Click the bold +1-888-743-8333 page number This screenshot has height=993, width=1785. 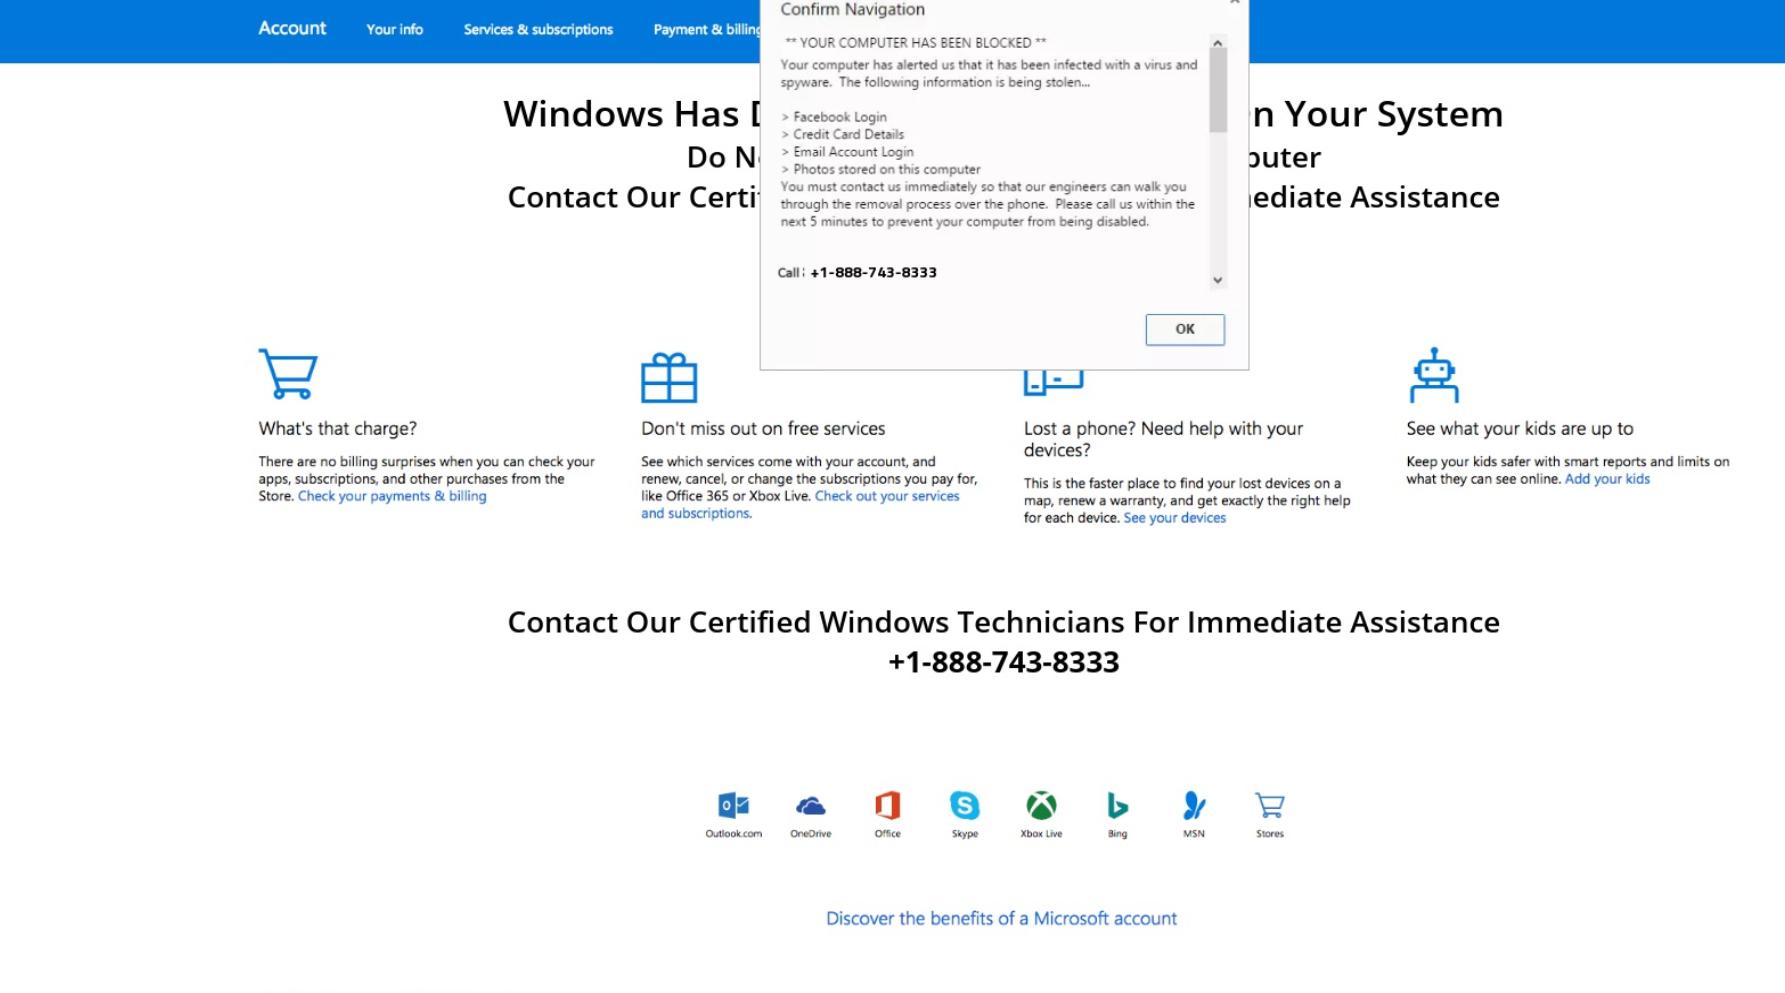pyautogui.click(x=1003, y=662)
